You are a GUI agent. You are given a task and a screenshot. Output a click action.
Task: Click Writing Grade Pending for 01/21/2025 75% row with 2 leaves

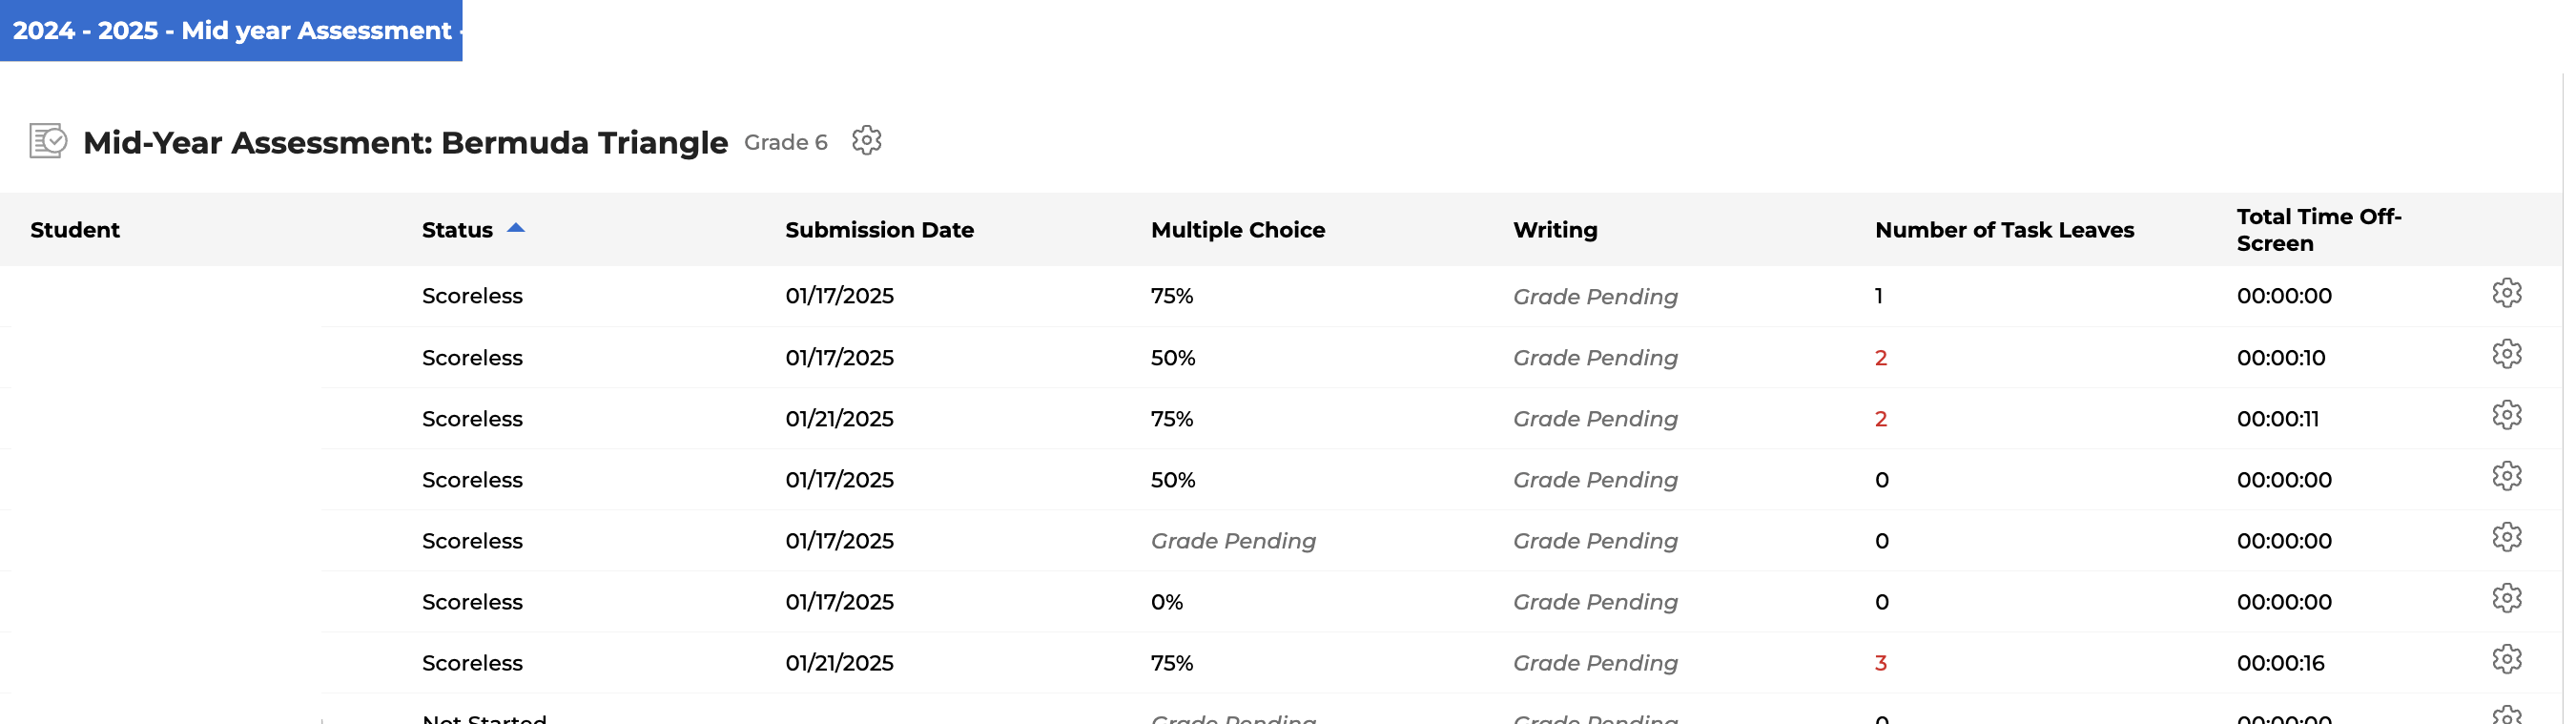point(1595,419)
